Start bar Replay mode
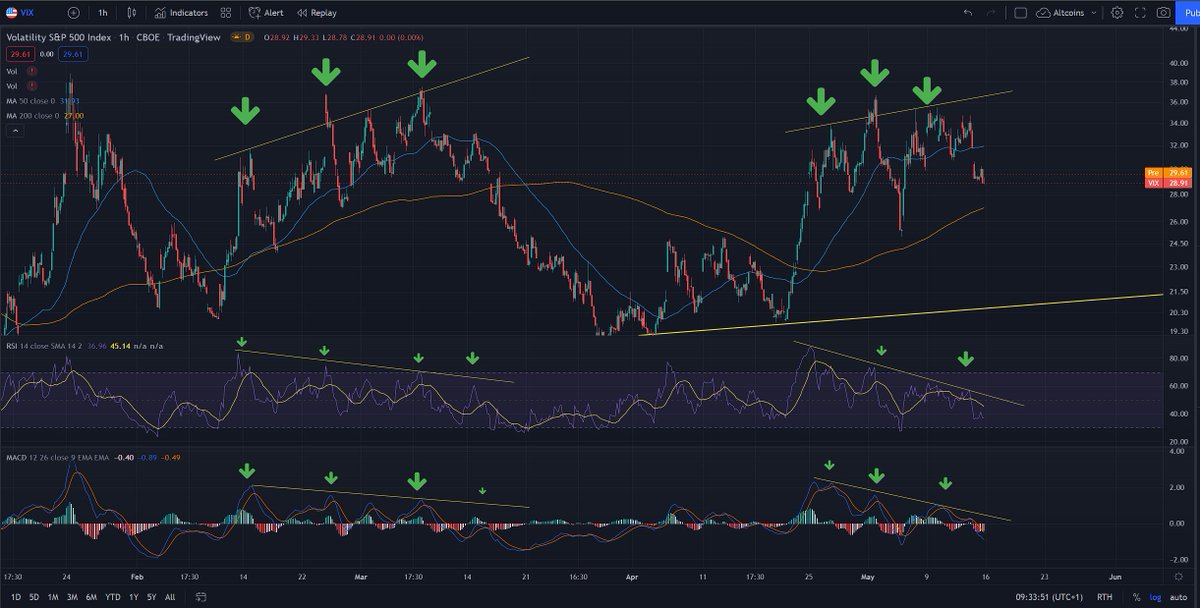Image resolution: width=1200 pixels, height=608 pixels. pyautogui.click(x=316, y=13)
